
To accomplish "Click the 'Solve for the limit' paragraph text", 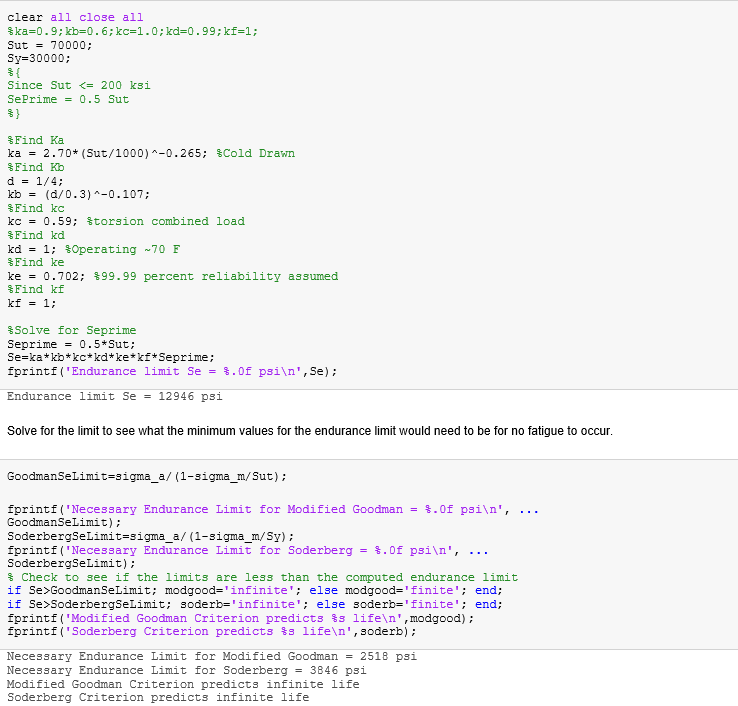I will coord(309,431).
